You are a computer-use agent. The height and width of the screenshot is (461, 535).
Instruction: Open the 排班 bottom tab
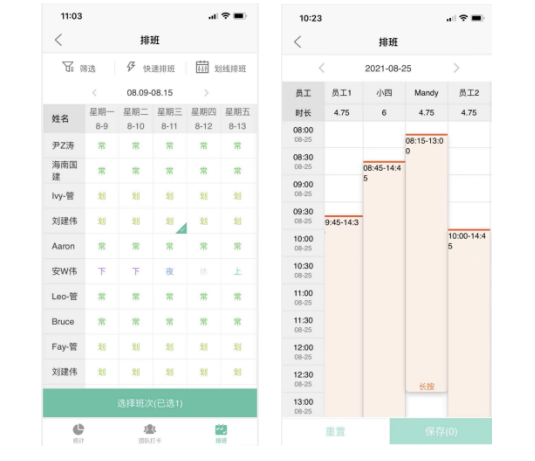(x=221, y=433)
